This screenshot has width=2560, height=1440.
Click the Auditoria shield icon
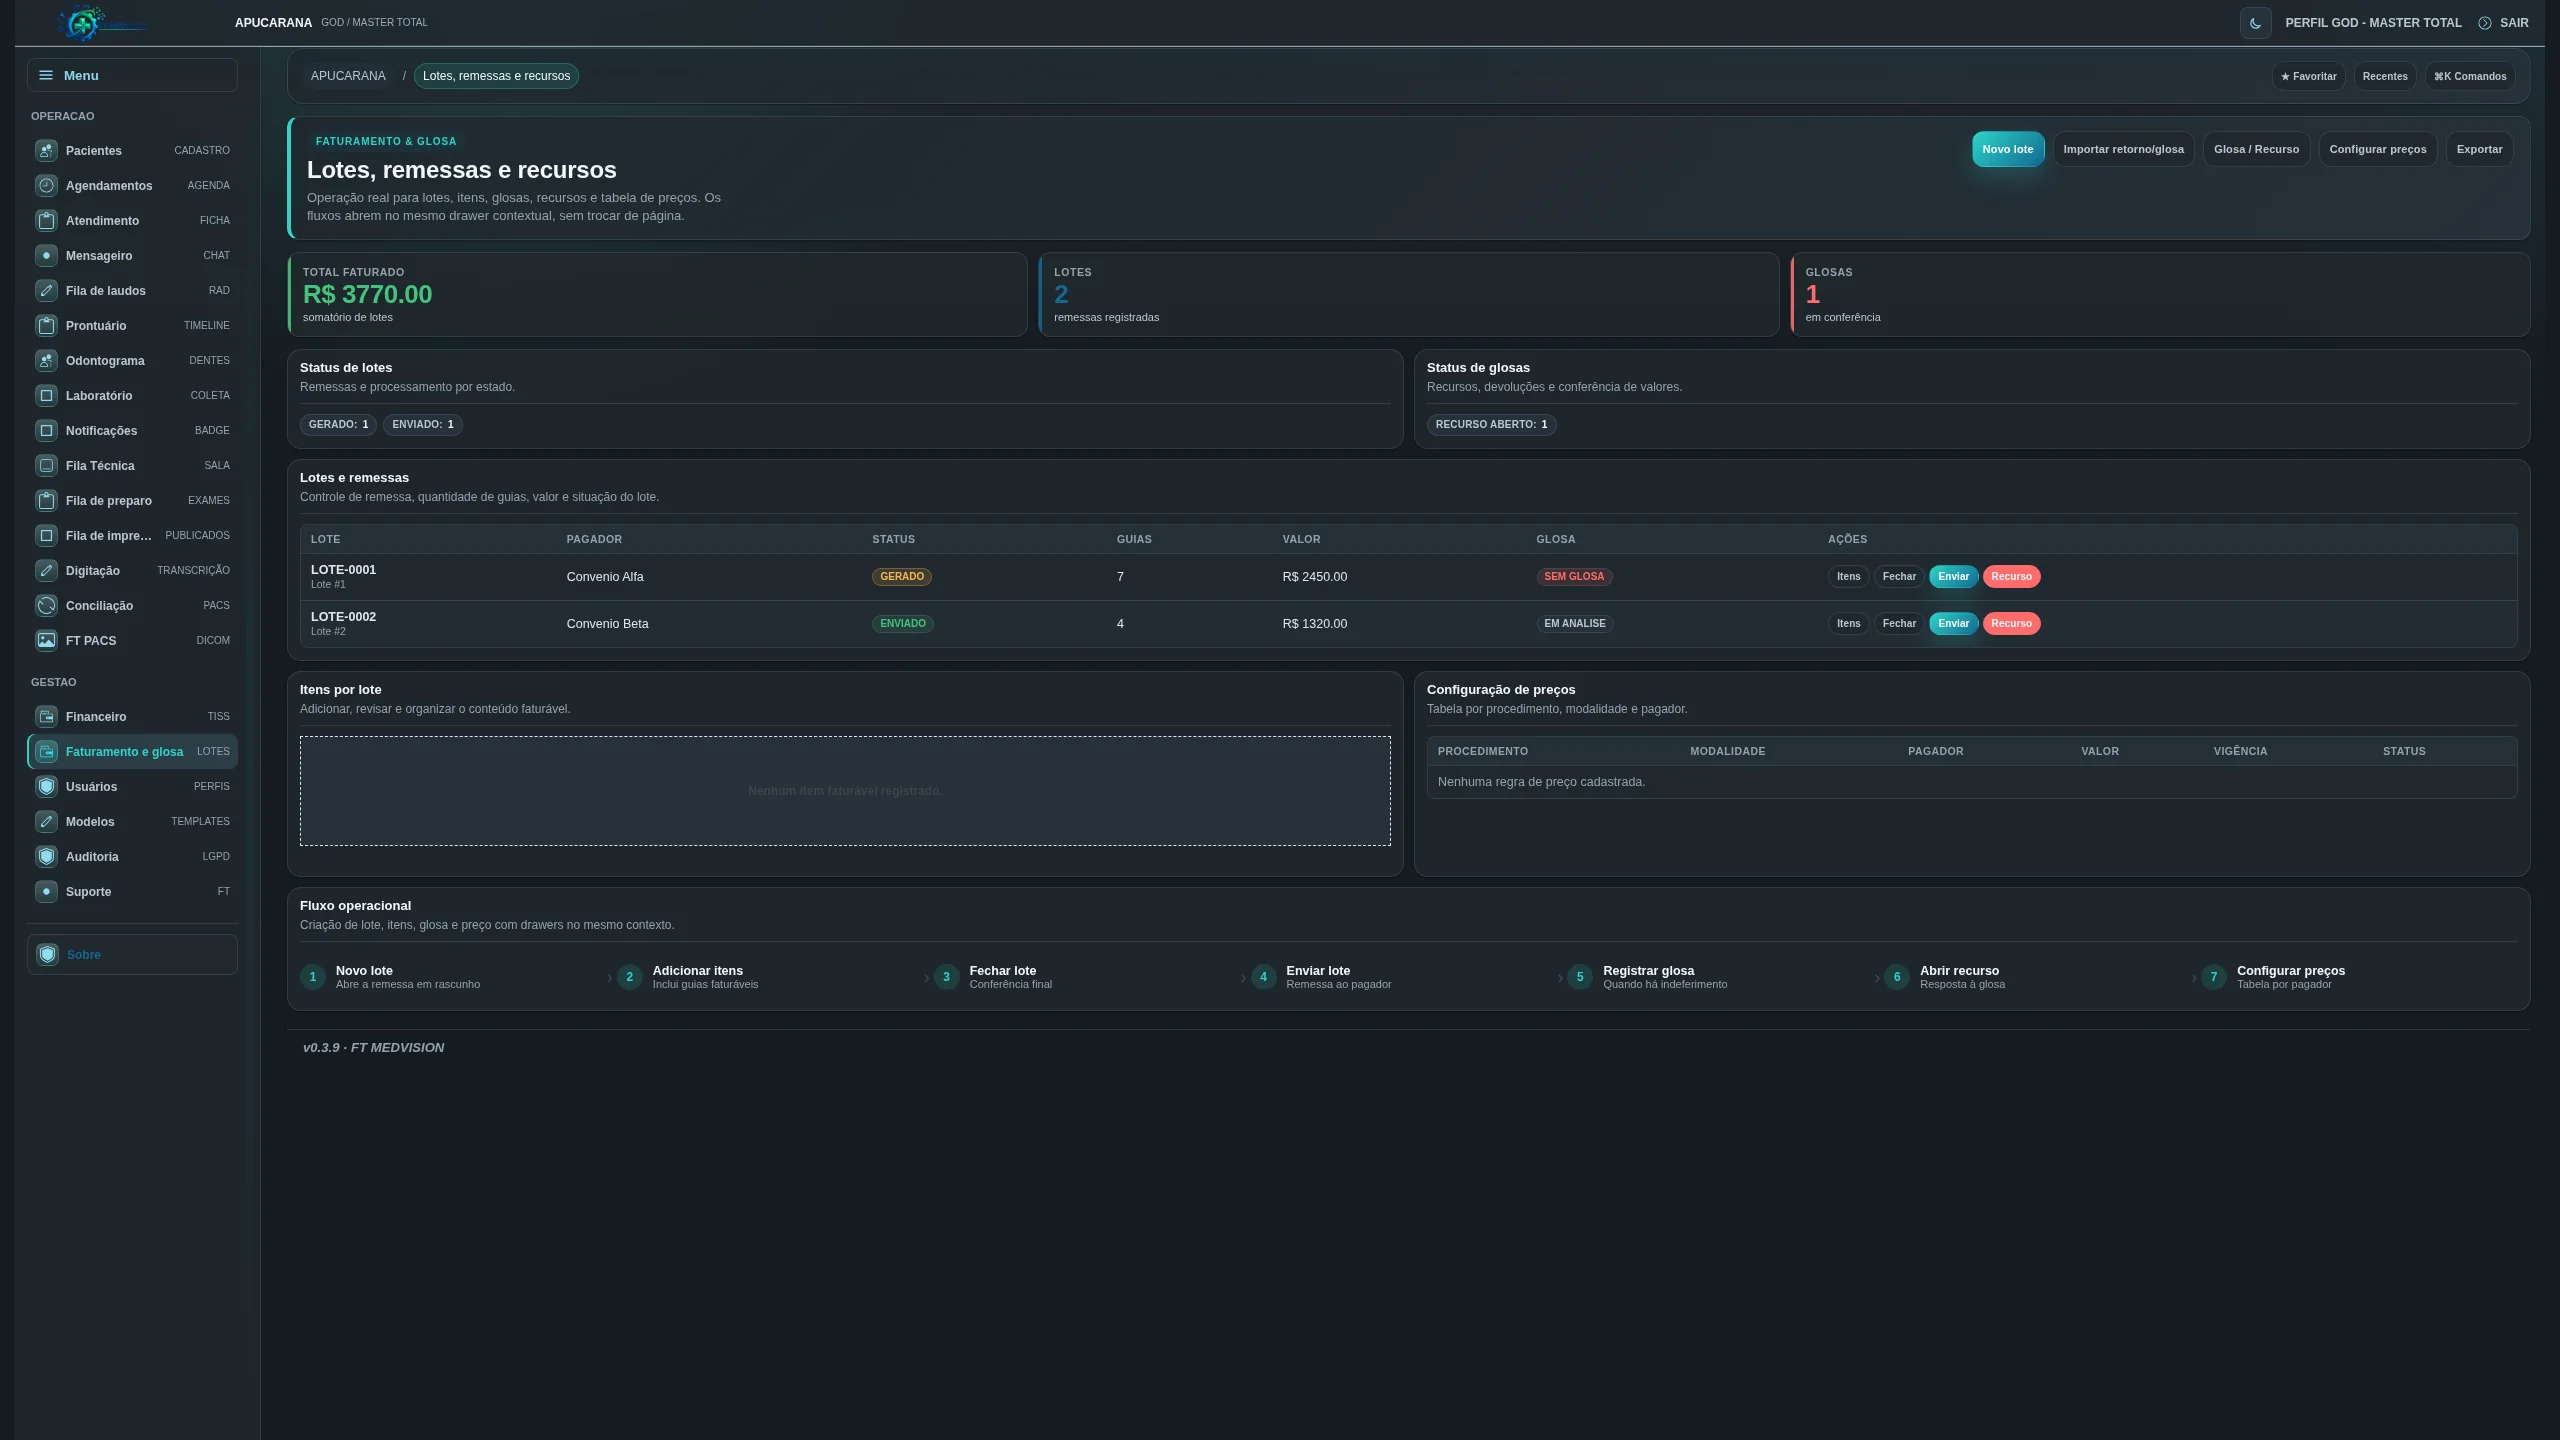pos(46,857)
